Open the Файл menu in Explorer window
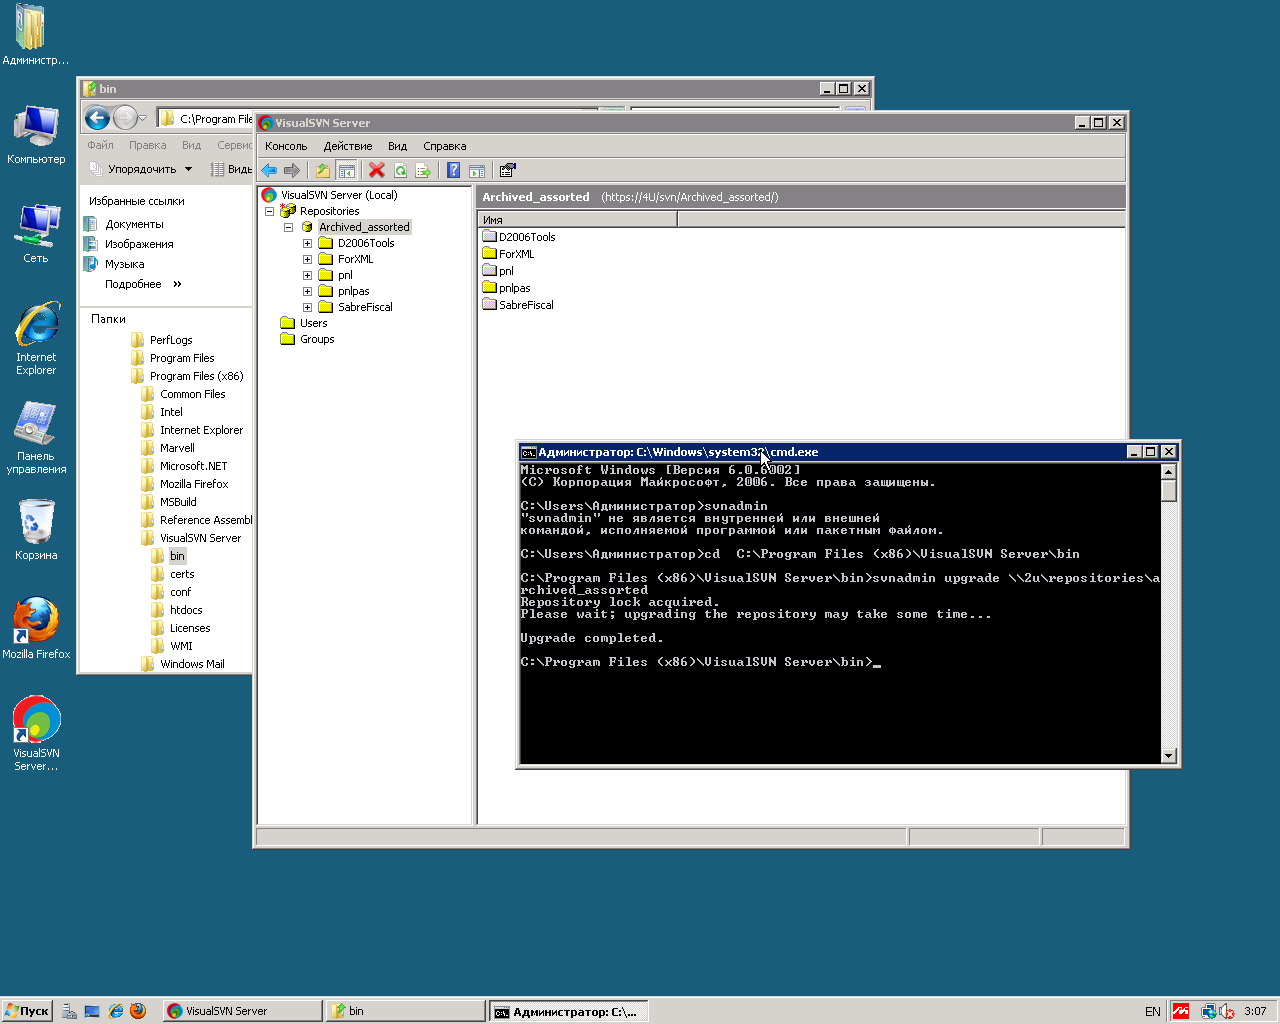1280x1024 pixels. pyautogui.click(x=100, y=145)
